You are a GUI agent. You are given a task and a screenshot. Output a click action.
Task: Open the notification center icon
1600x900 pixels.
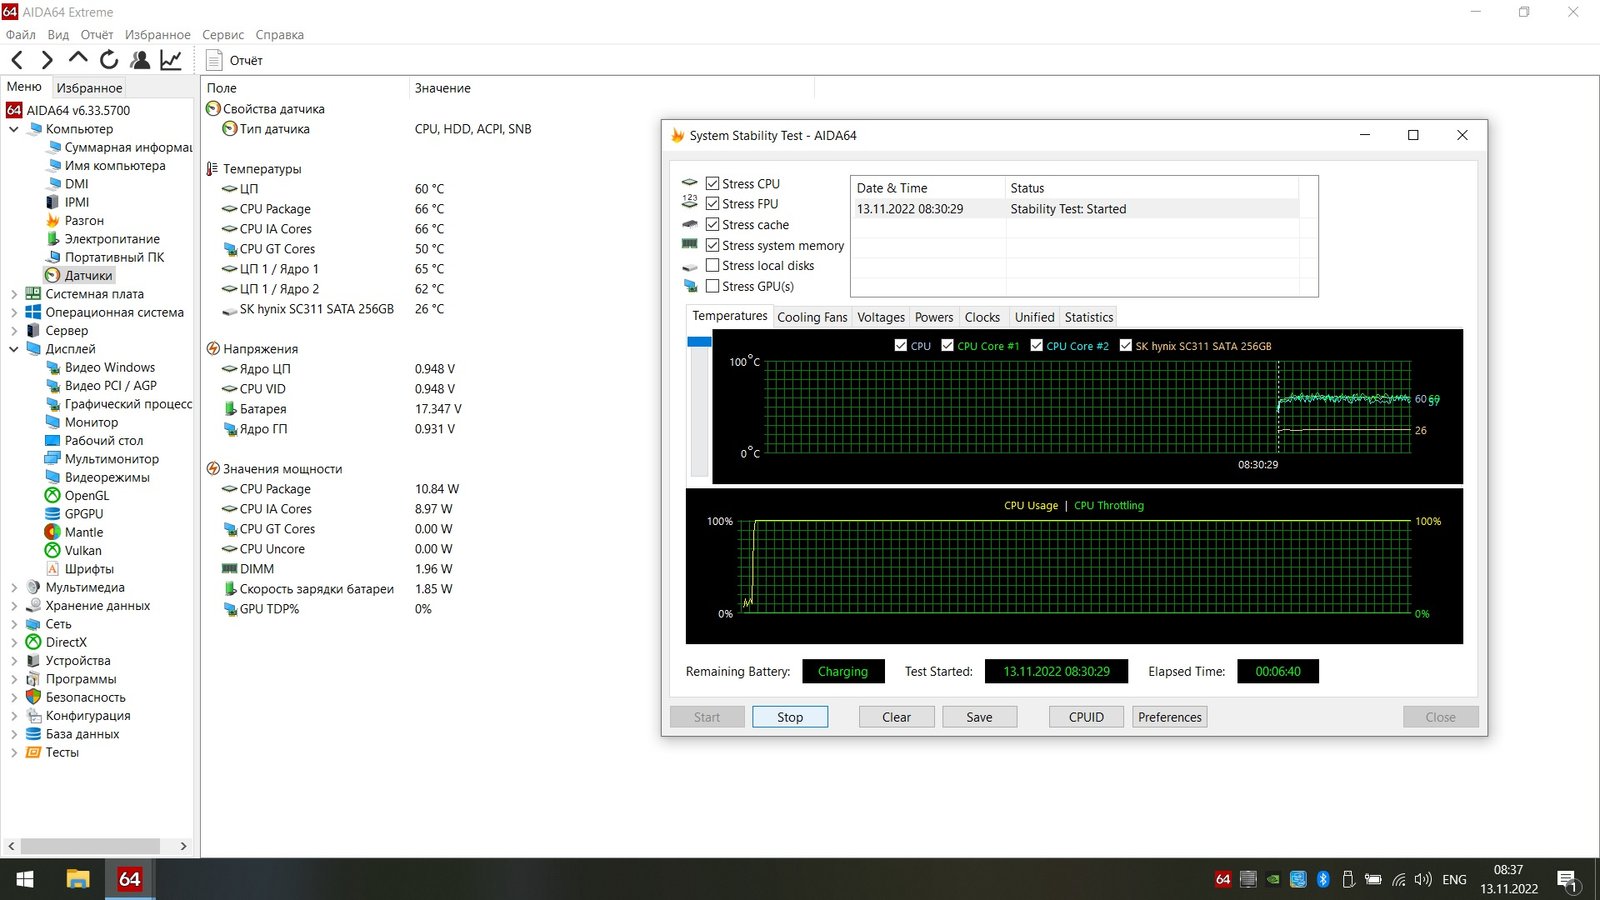pos(1568,880)
